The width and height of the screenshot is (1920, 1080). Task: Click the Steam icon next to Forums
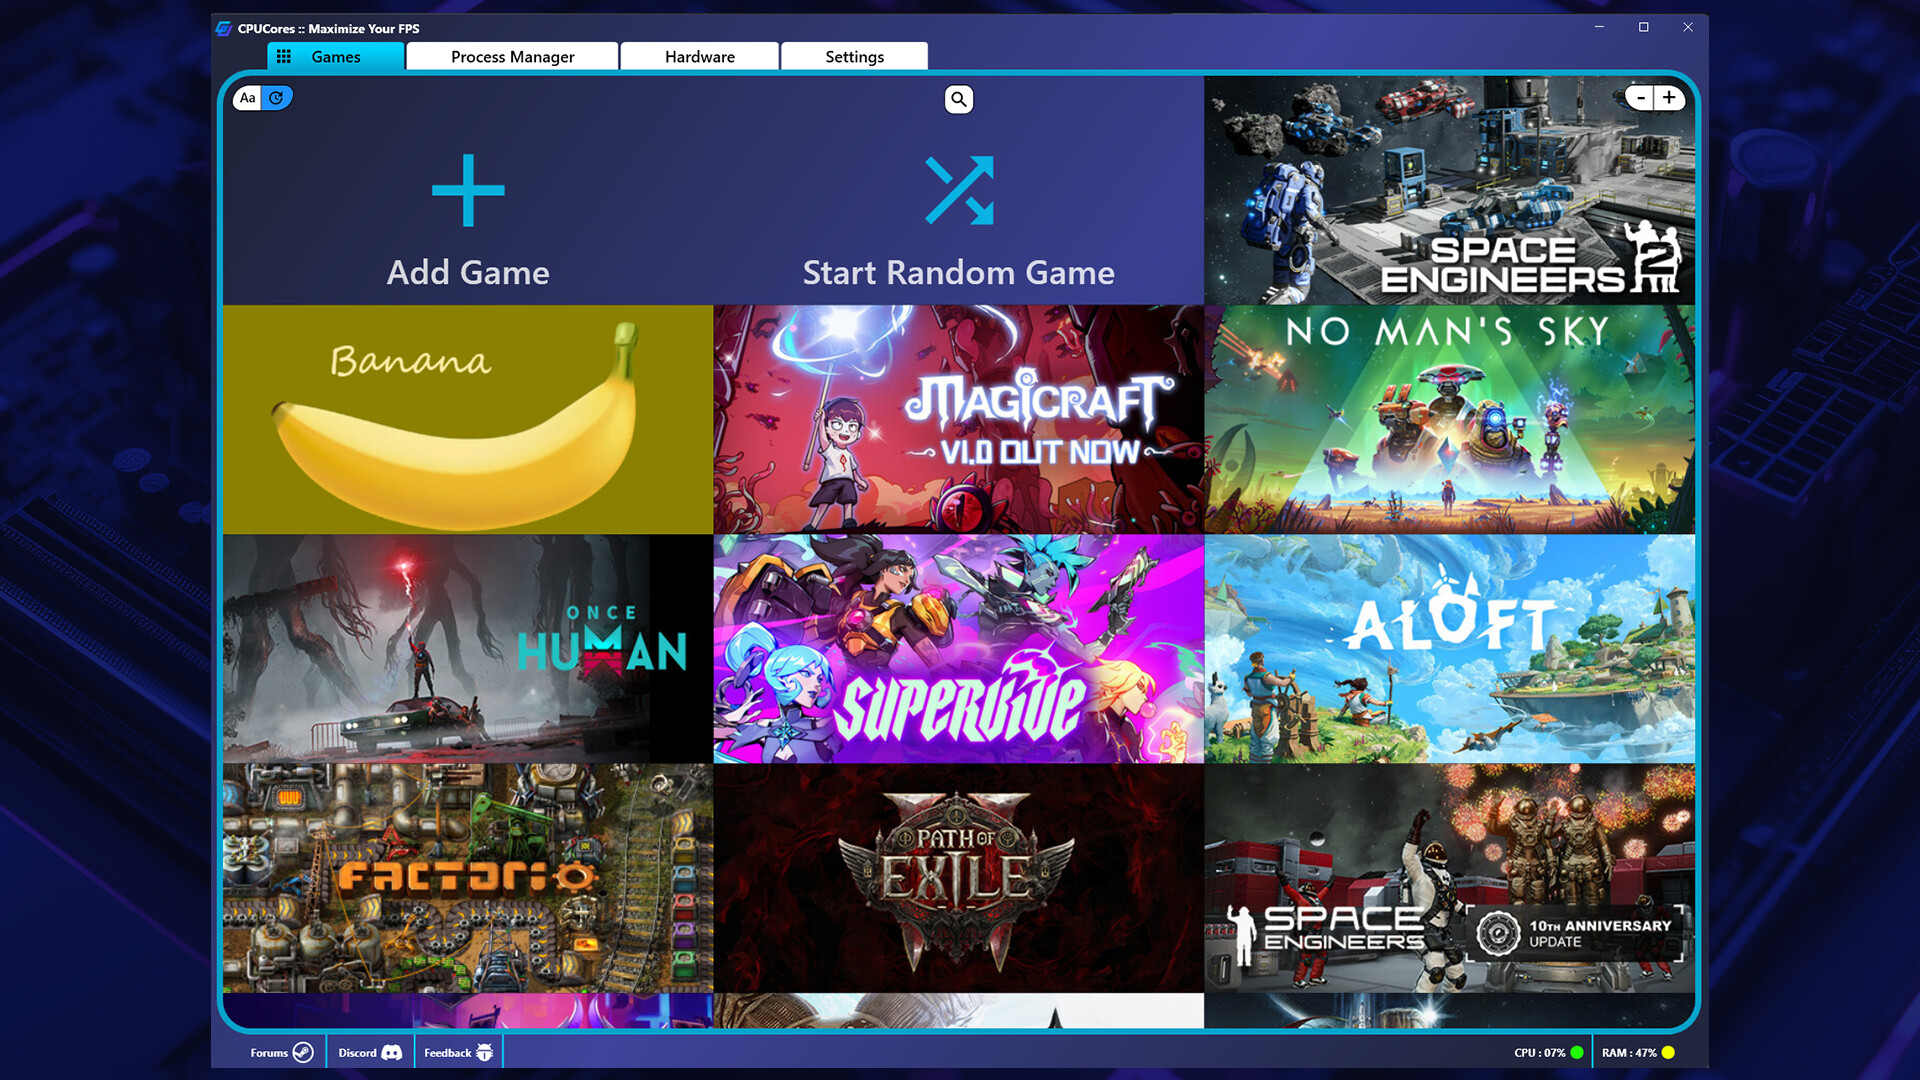click(305, 1052)
